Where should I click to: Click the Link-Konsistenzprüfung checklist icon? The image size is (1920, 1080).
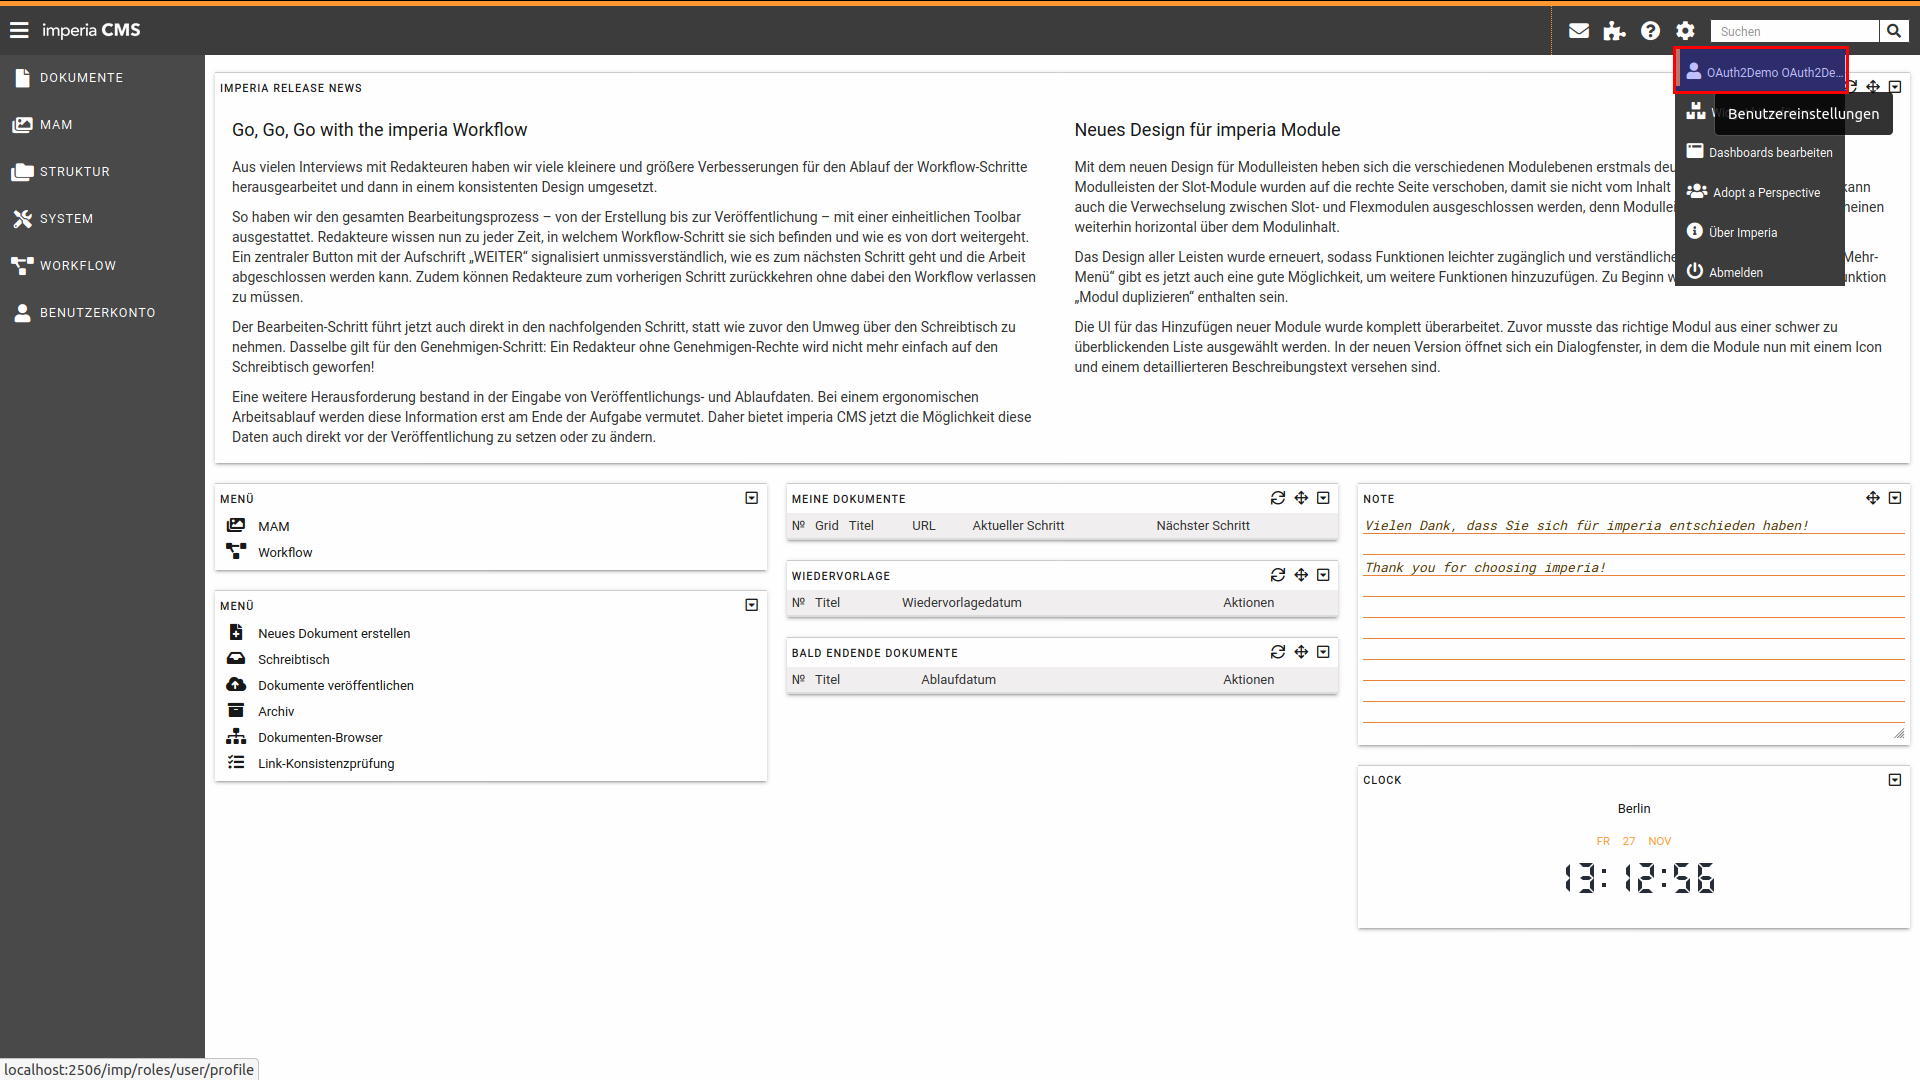point(236,762)
